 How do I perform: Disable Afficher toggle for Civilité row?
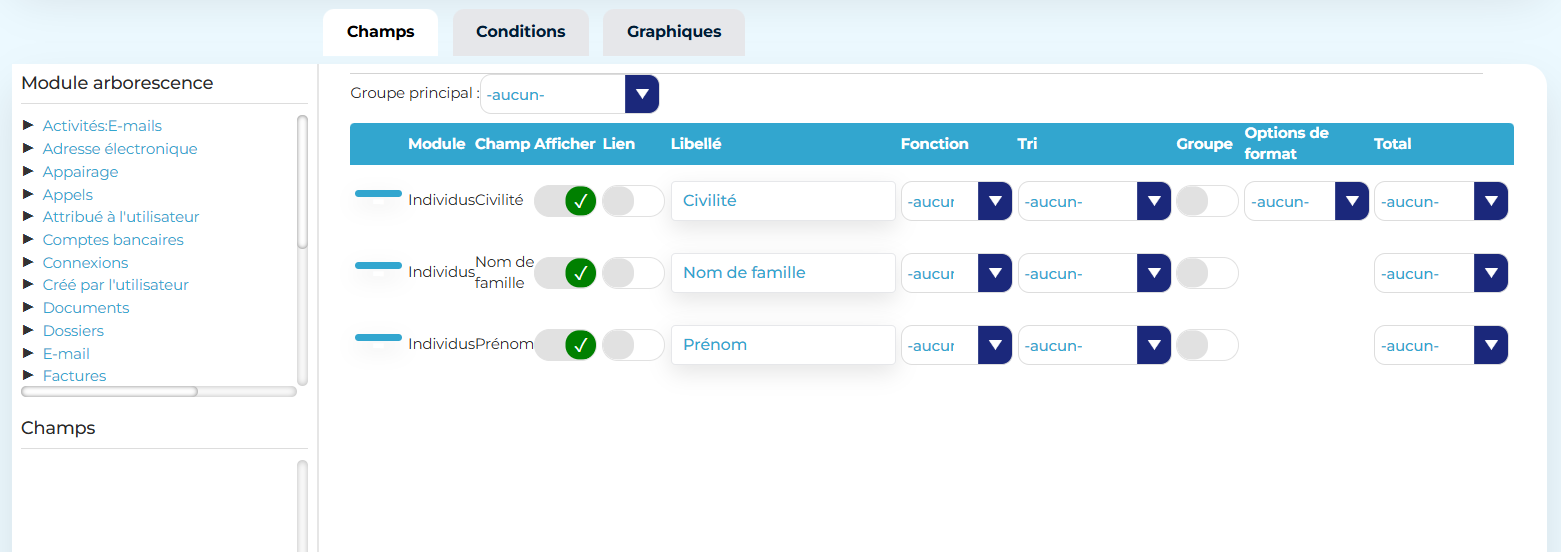(566, 201)
